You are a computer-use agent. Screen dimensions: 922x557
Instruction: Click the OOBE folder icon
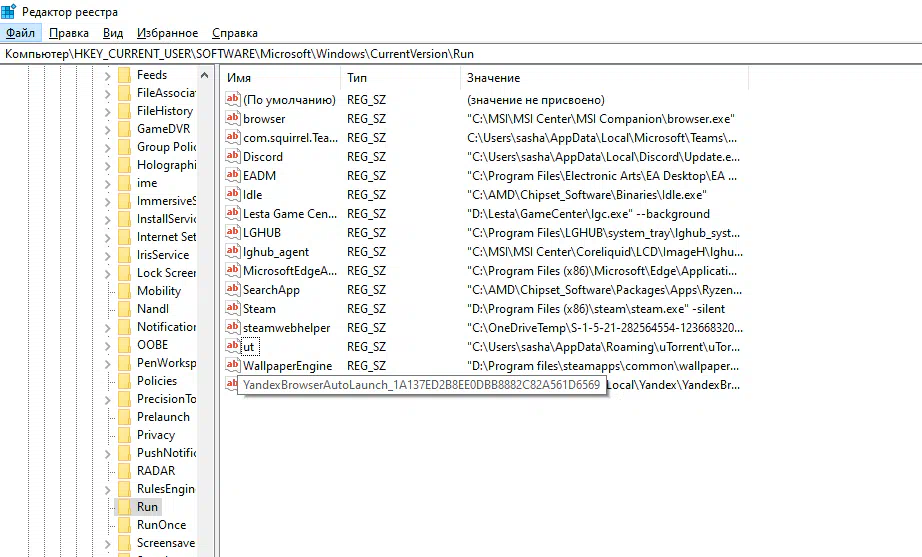pyautogui.click(x=124, y=345)
